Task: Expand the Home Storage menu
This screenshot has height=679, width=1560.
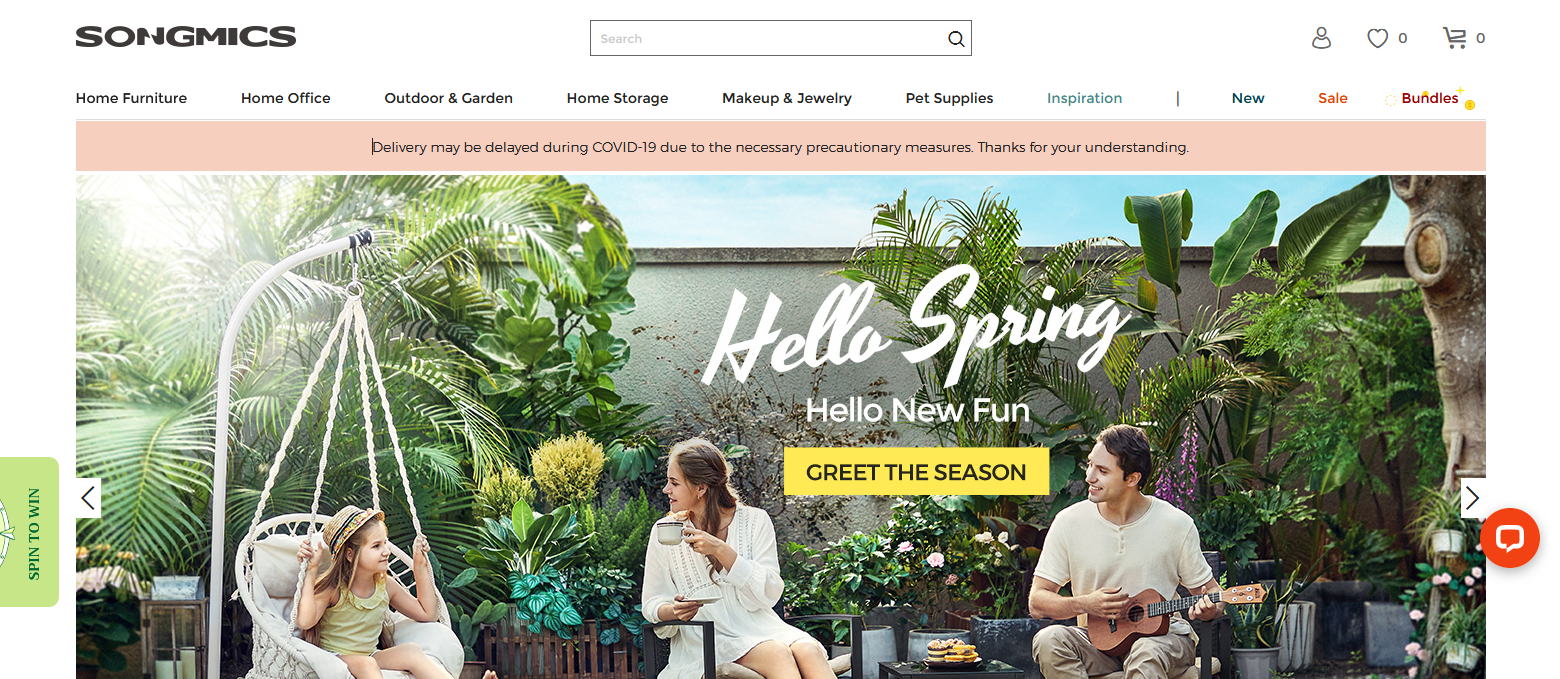Action: coord(617,98)
